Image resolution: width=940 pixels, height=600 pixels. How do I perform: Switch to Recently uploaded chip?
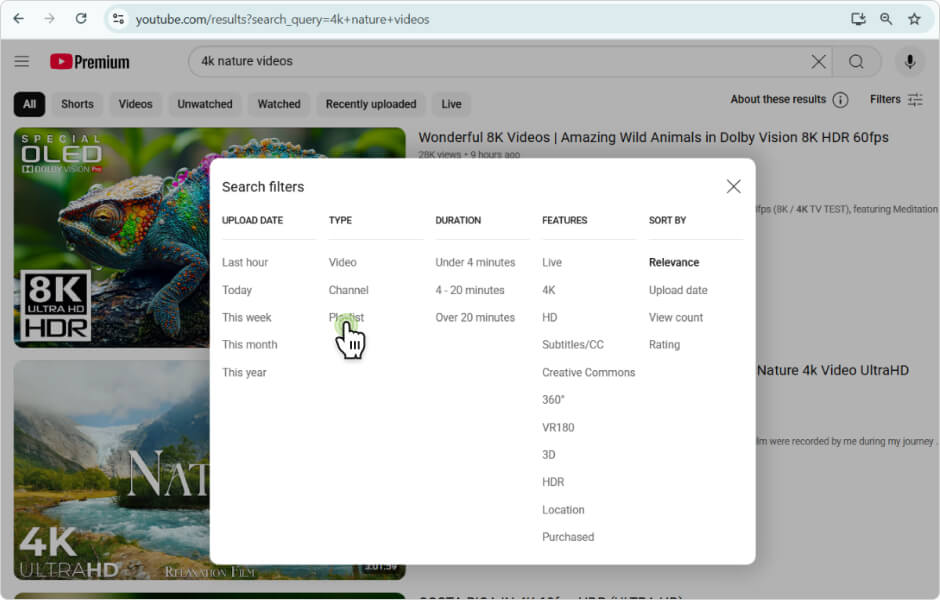371,104
